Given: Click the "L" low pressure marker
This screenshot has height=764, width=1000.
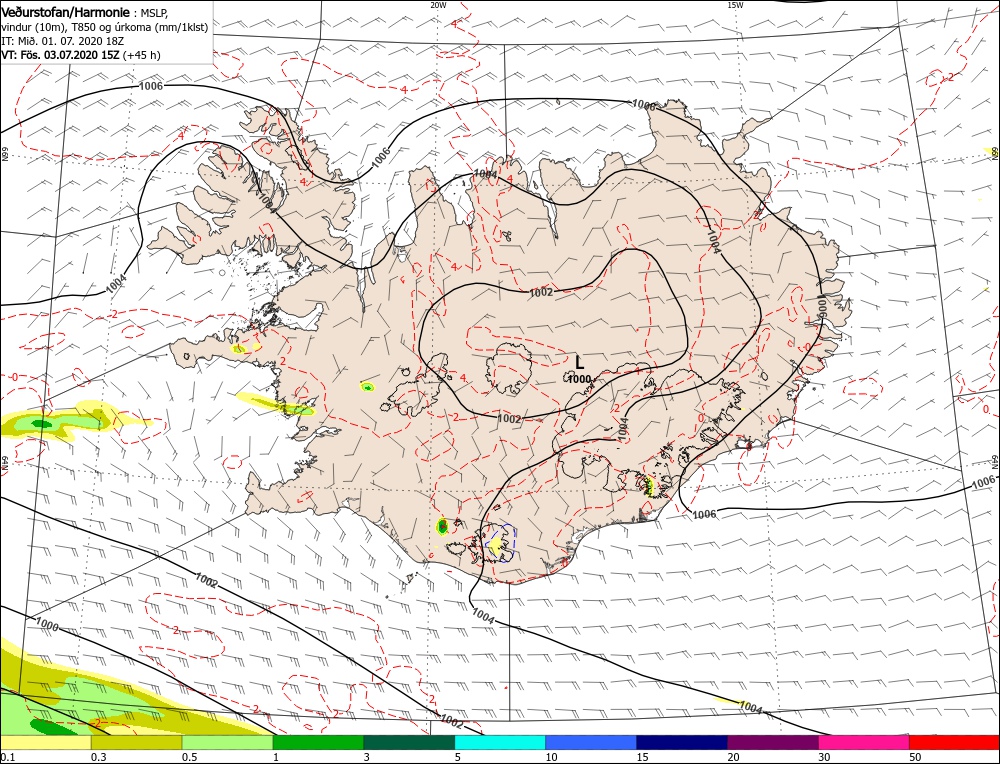Looking at the screenshot, I should (x=579, y=362).
